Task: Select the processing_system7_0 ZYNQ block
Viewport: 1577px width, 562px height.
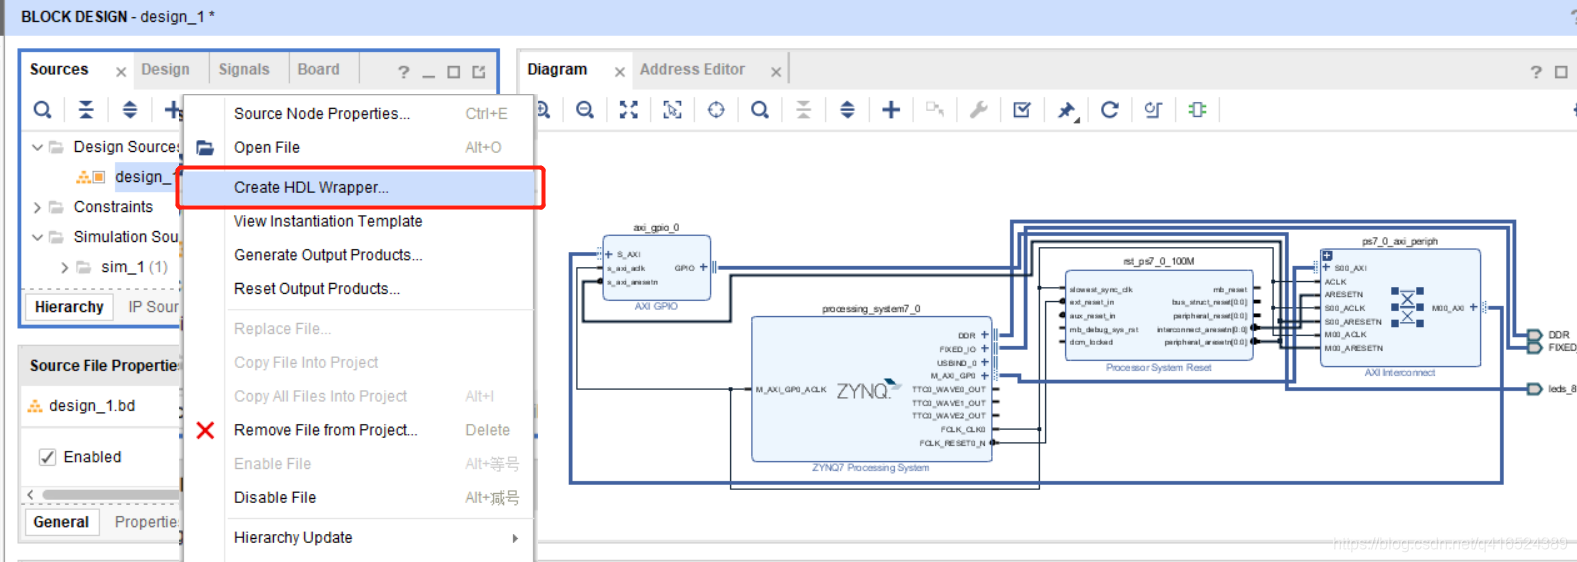Action: tap(871, 390)
